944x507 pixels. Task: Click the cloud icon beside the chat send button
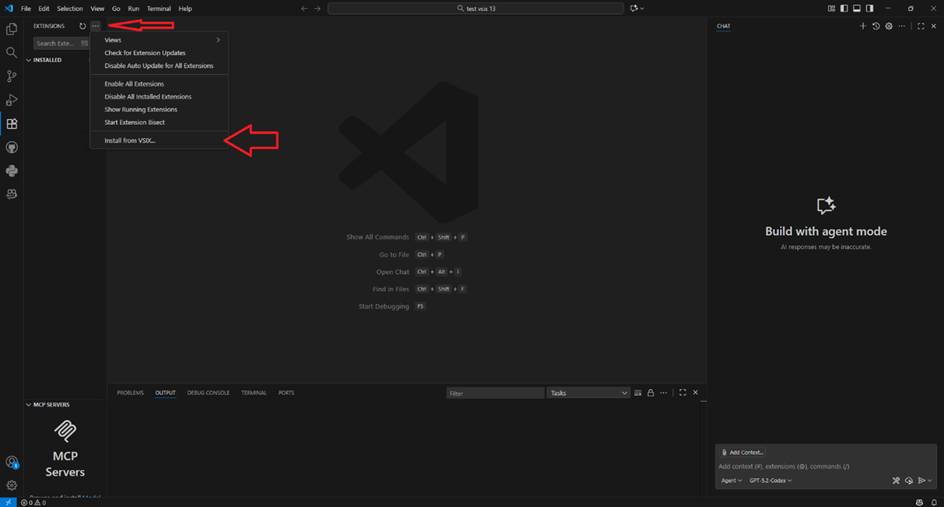pyautogui.click(x=908, y=481)
